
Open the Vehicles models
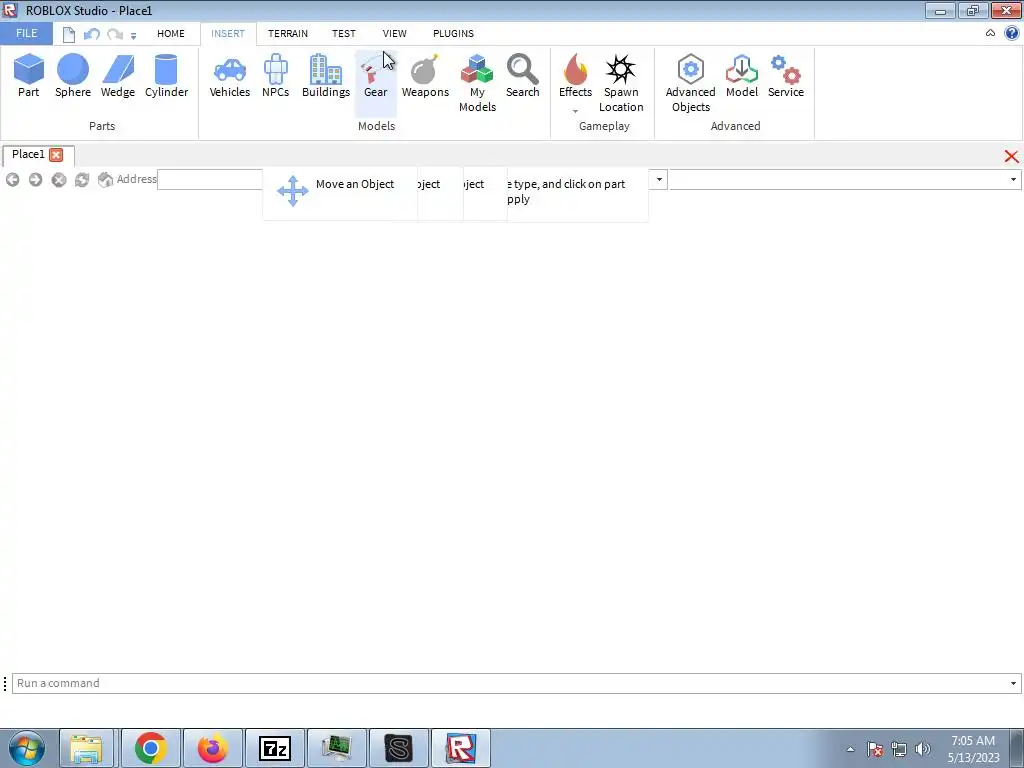[x=229, y=76]
